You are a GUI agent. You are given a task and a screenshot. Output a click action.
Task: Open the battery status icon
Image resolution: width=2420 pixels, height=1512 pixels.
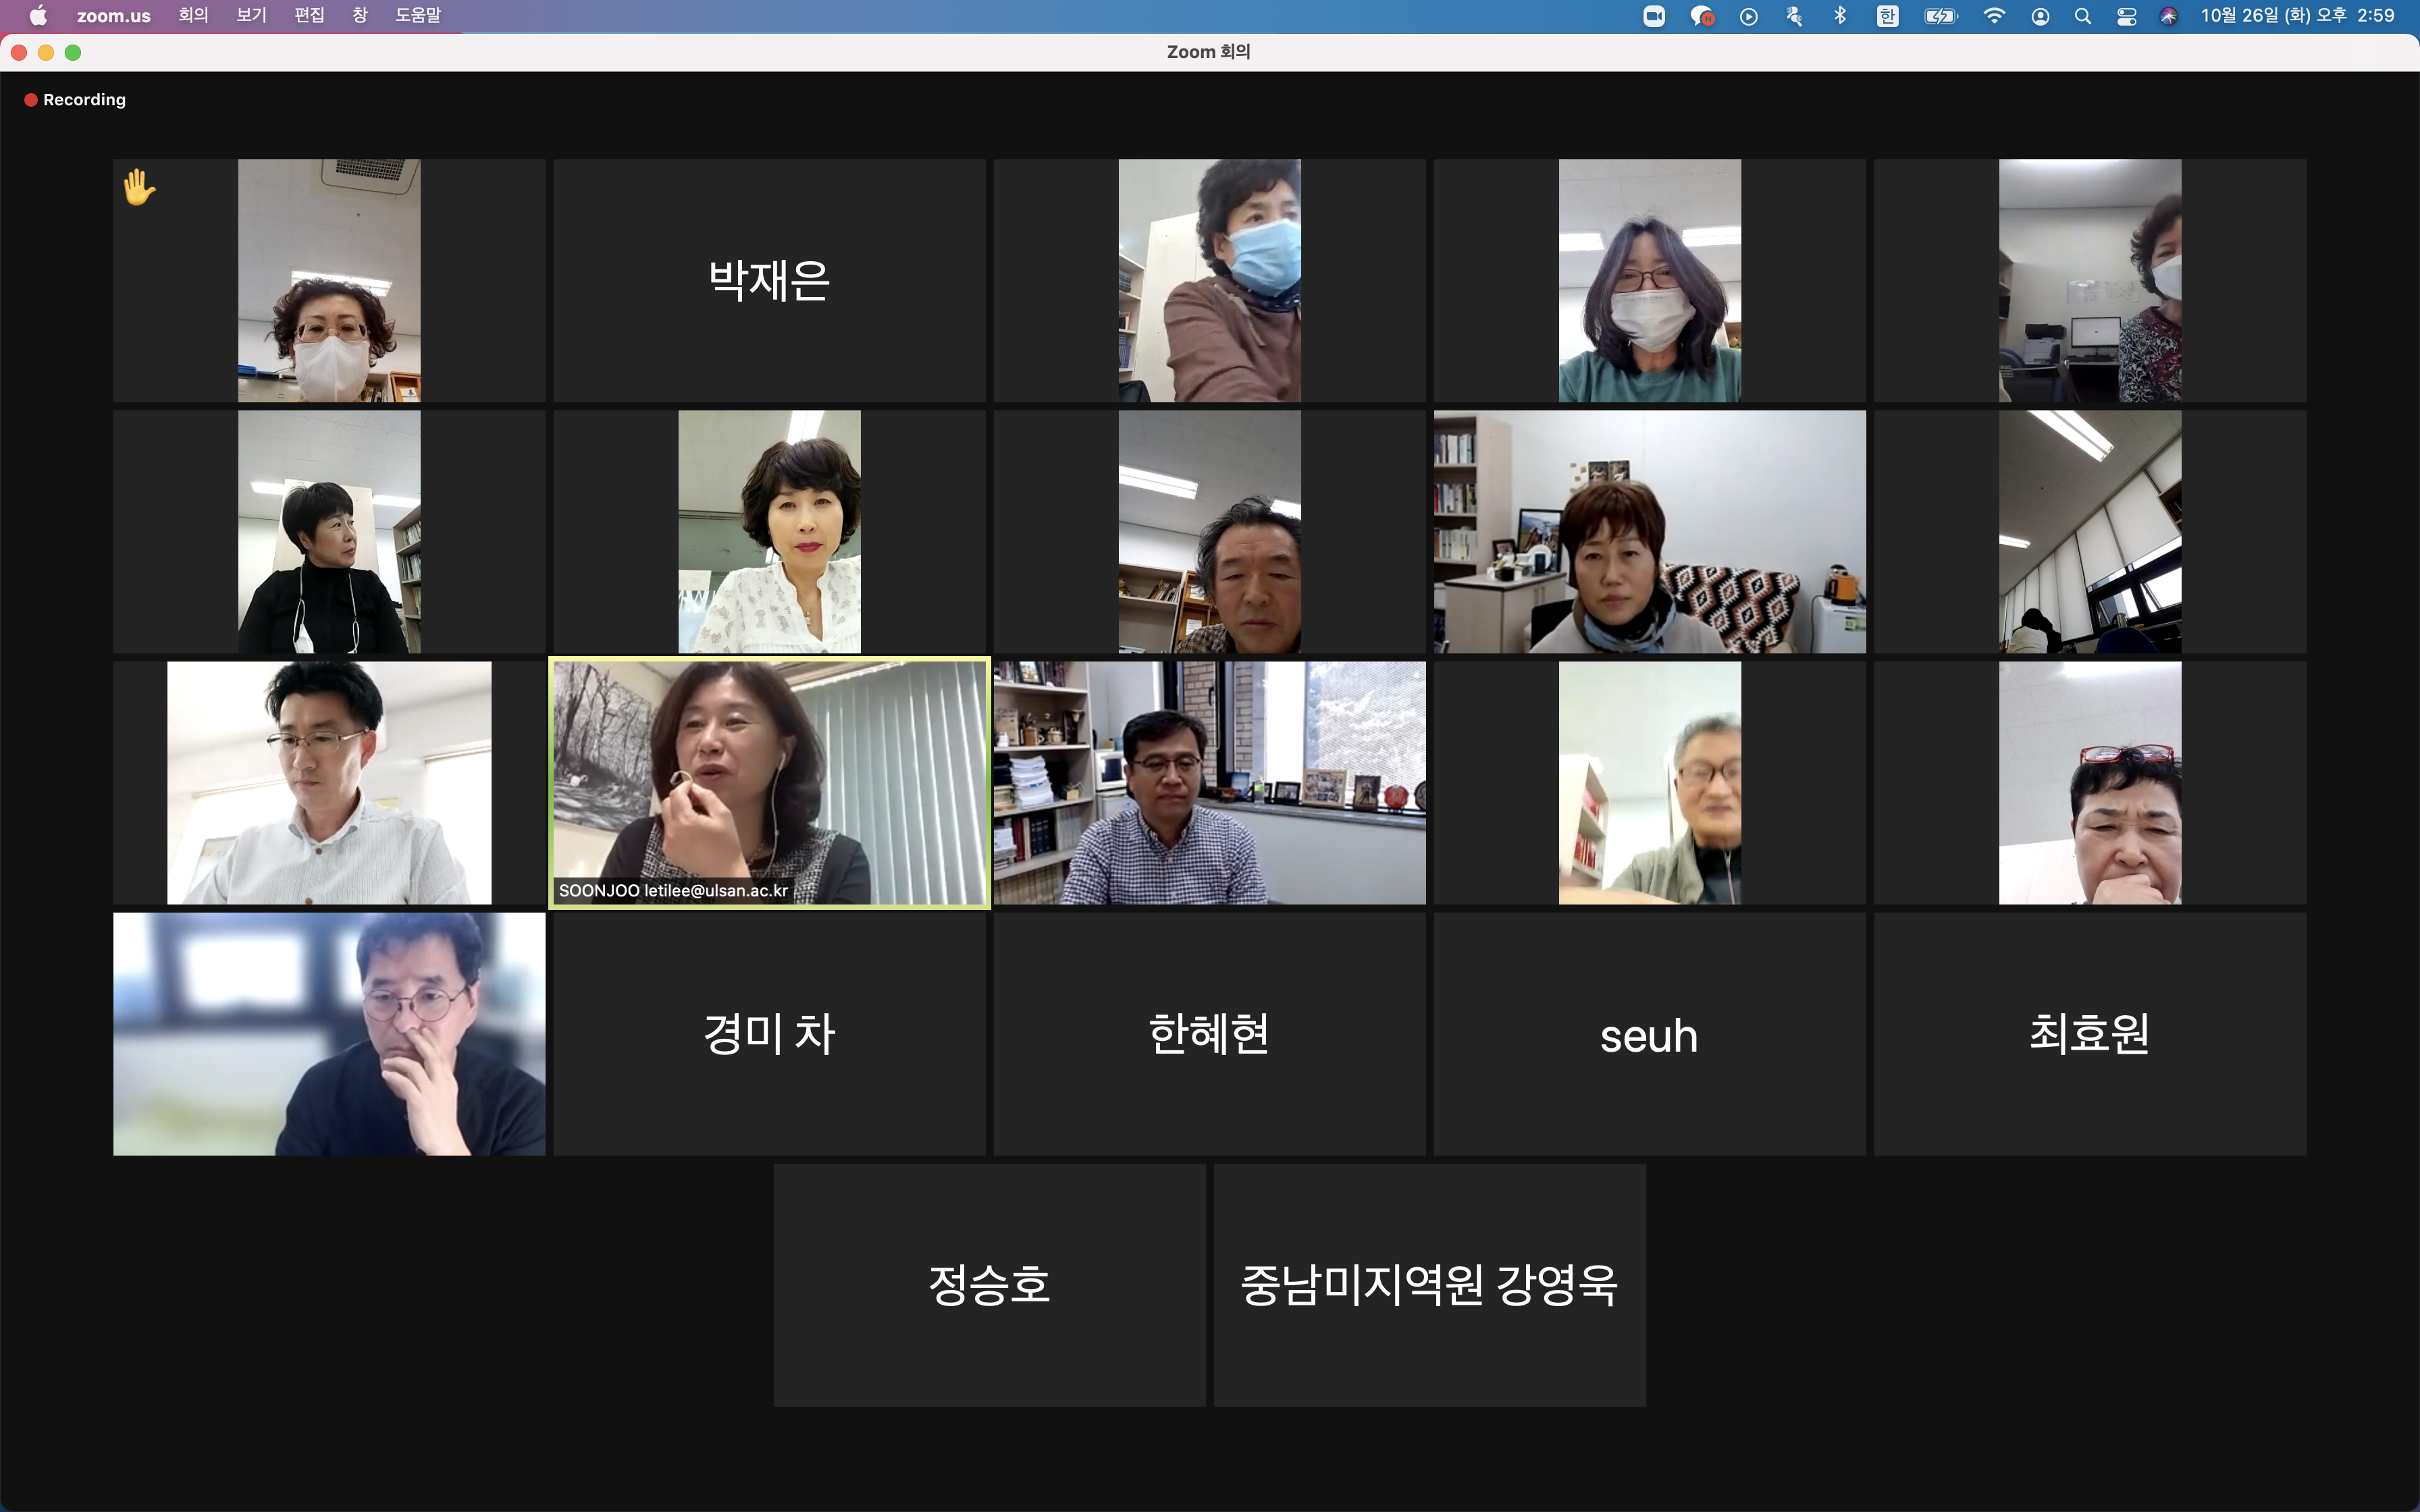tap(1941, 16)
